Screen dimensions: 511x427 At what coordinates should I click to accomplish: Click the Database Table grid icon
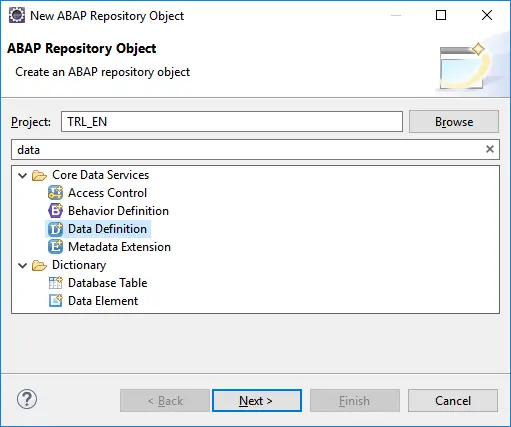click(x=55, y=283)
